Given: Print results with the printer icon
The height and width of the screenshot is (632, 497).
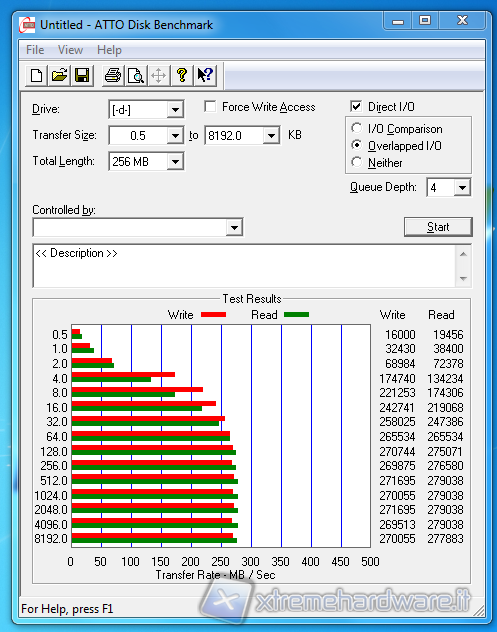Looking at the screenshot, I should 113,75.
